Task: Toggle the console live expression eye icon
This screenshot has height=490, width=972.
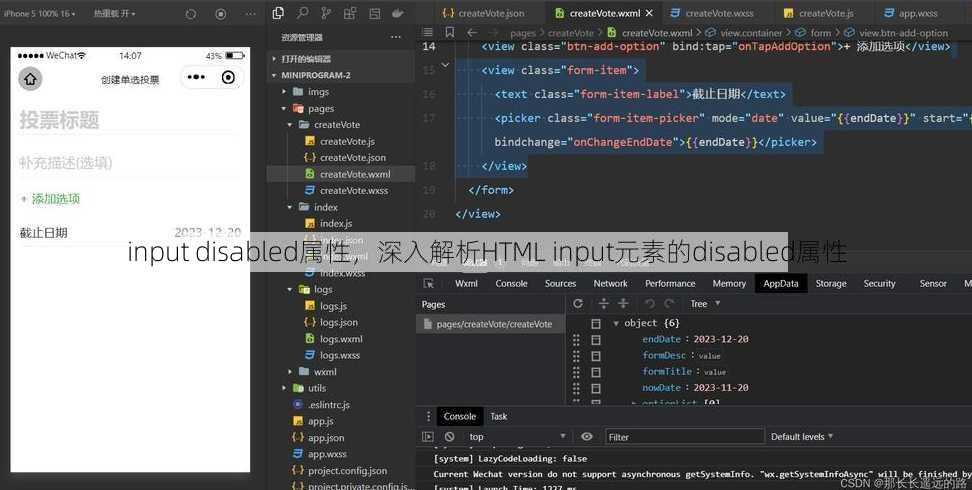Action: [587, 437]
